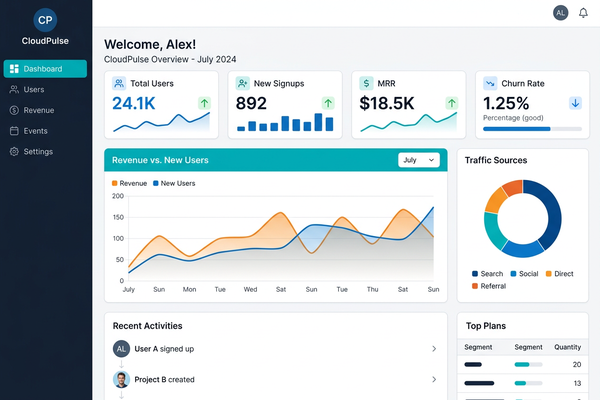This screenshot has height=400, width=600.
Task: Toggle the Revenue legend series
Action: tap(130, 183)
